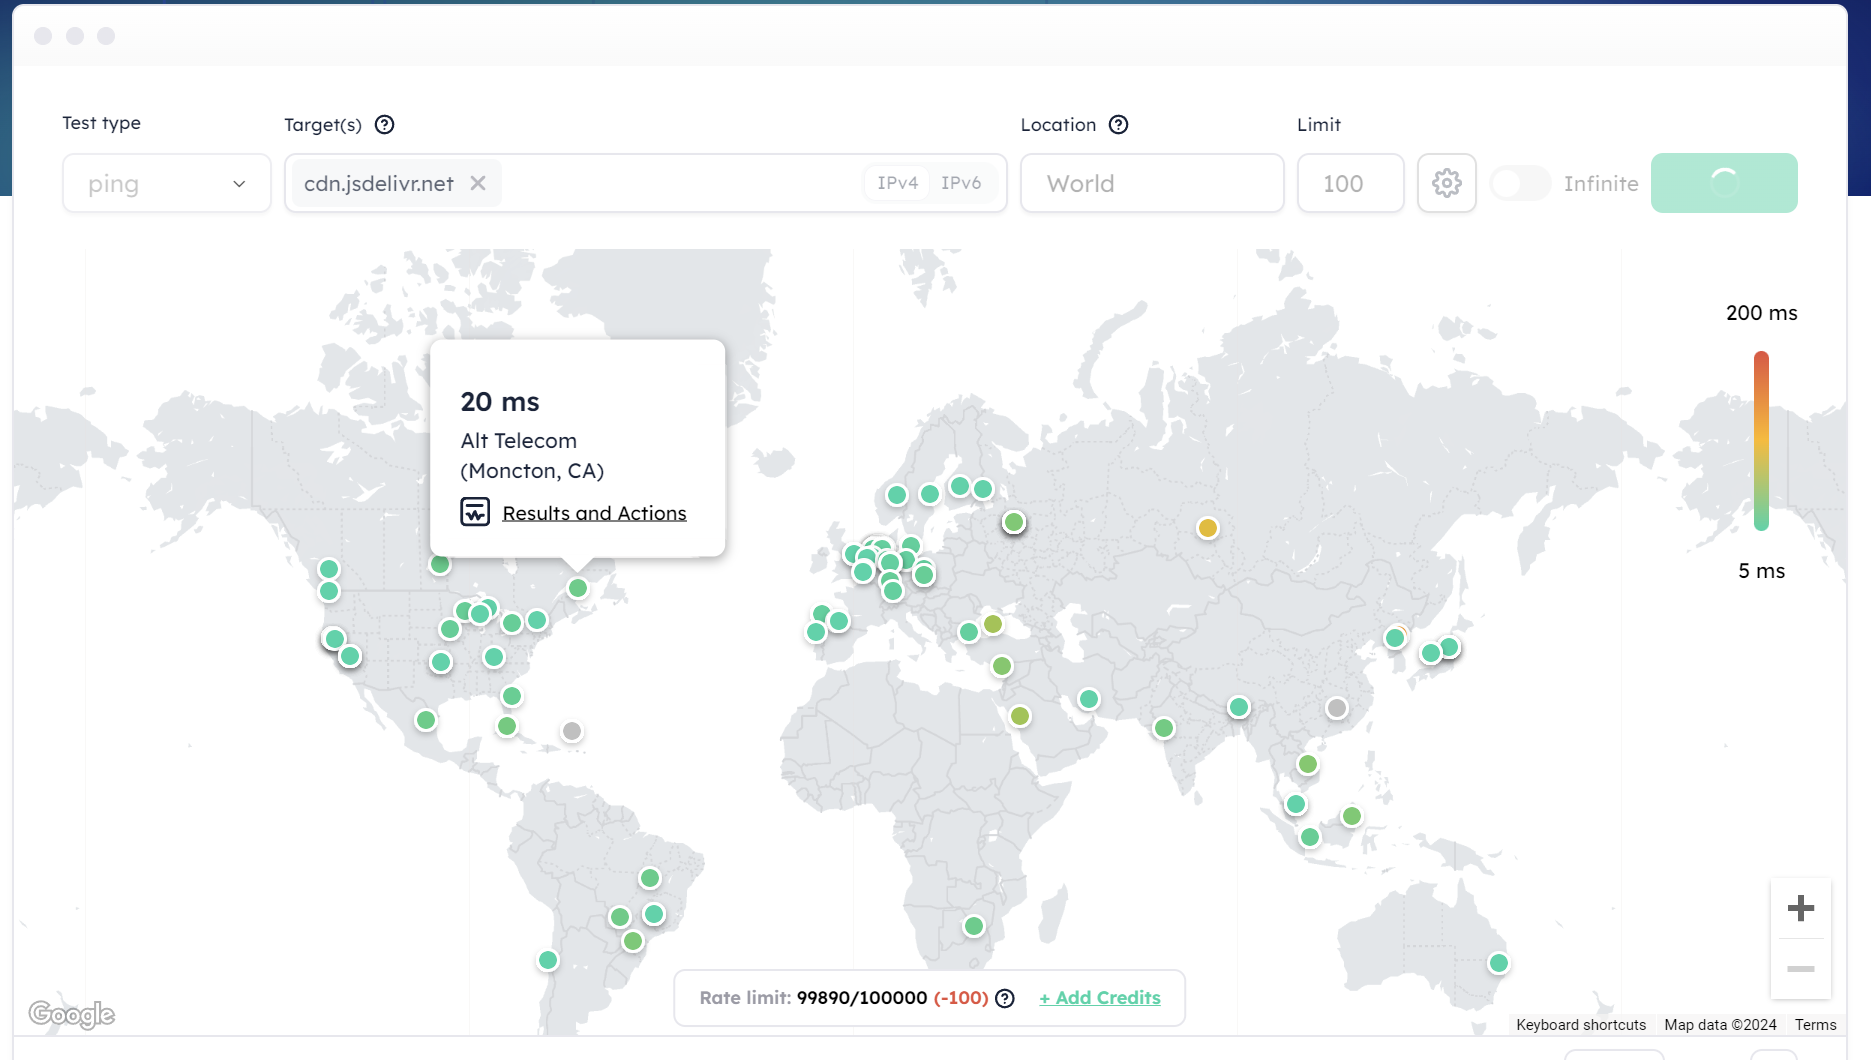The image size is (1871, 1060).
Task: Select the probe marker in Chile
Action: tap(548, 960)
